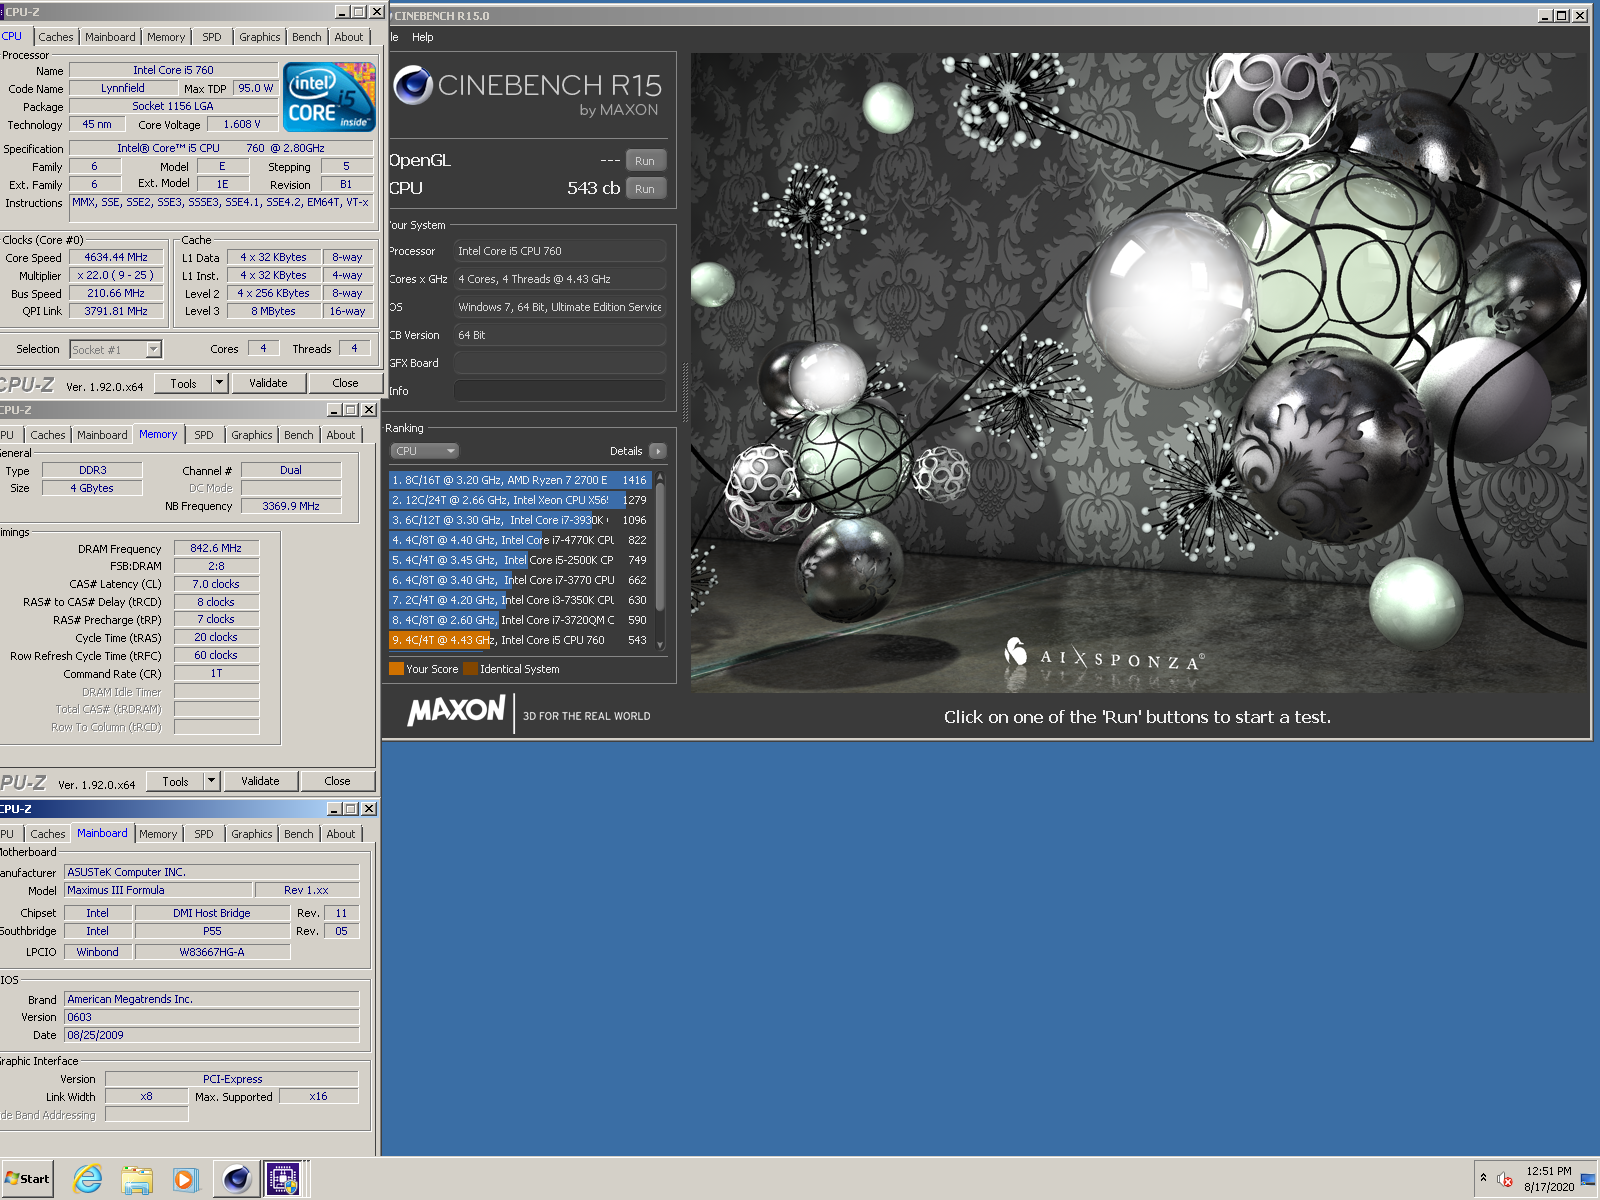Click the MAXON logo at bottom
The image size is (1600, 1200).
456,711
